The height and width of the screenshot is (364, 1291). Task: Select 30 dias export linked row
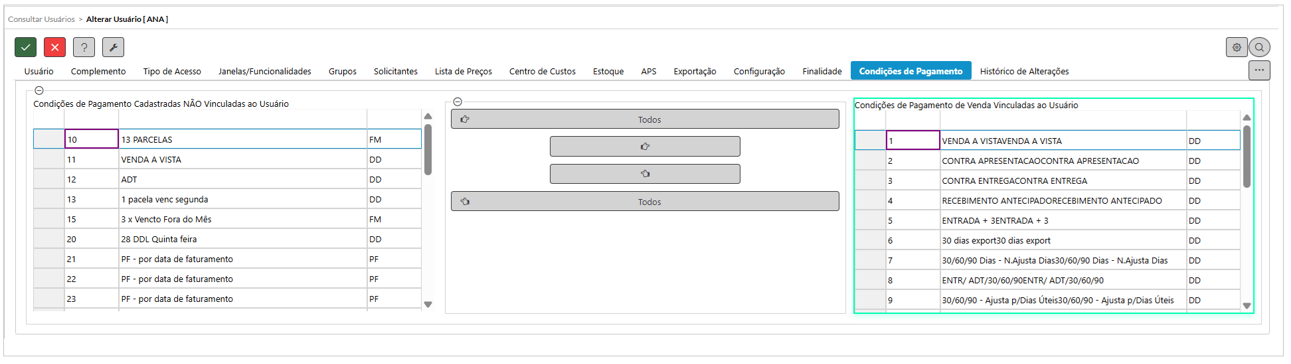pyautogui.click(x=1047, y=240)
